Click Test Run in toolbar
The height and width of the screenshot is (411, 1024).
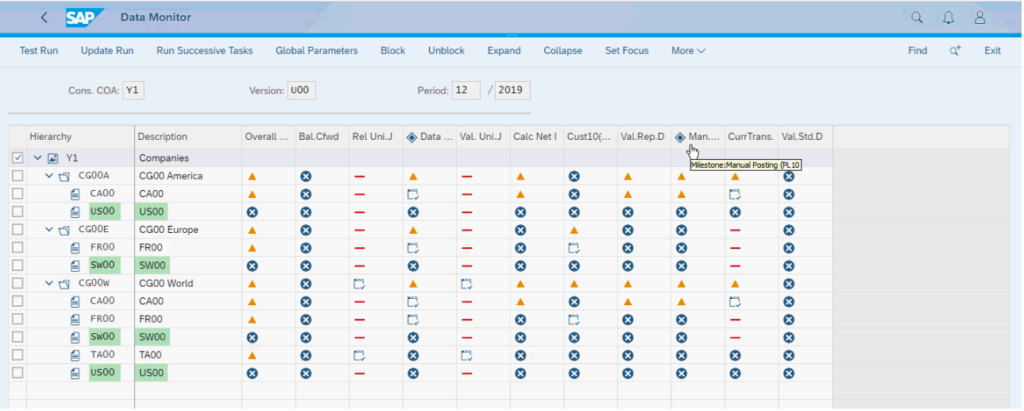tap(39, 50)
